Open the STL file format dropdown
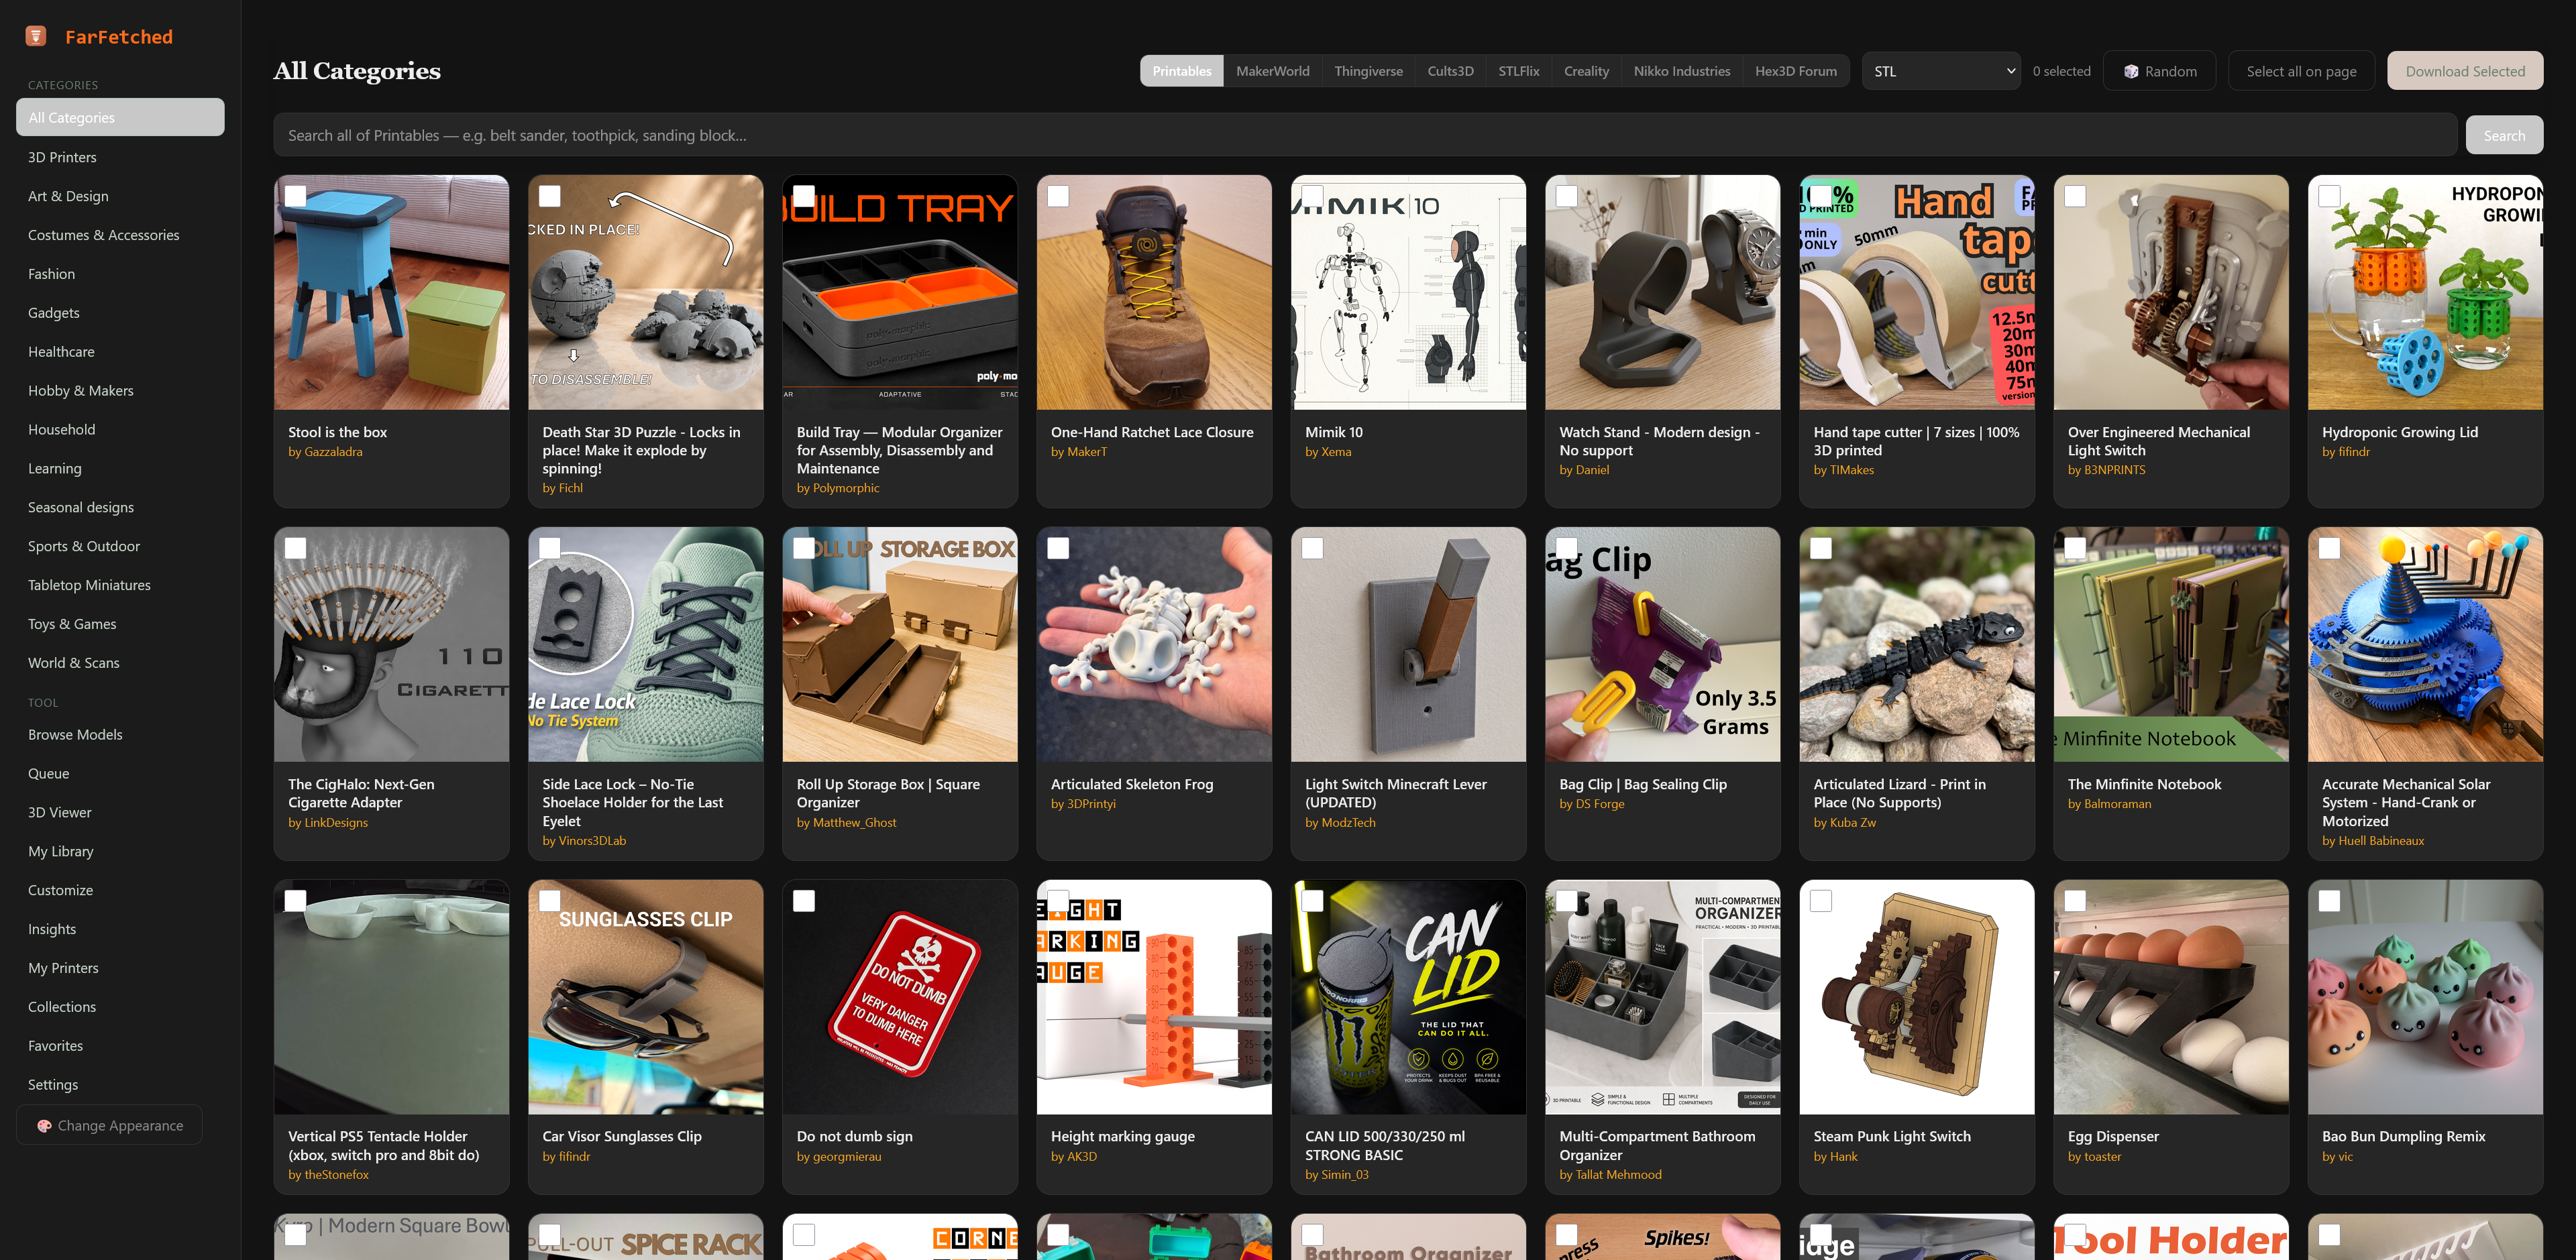The image size is (2576, 1260). pos(1941,71)
